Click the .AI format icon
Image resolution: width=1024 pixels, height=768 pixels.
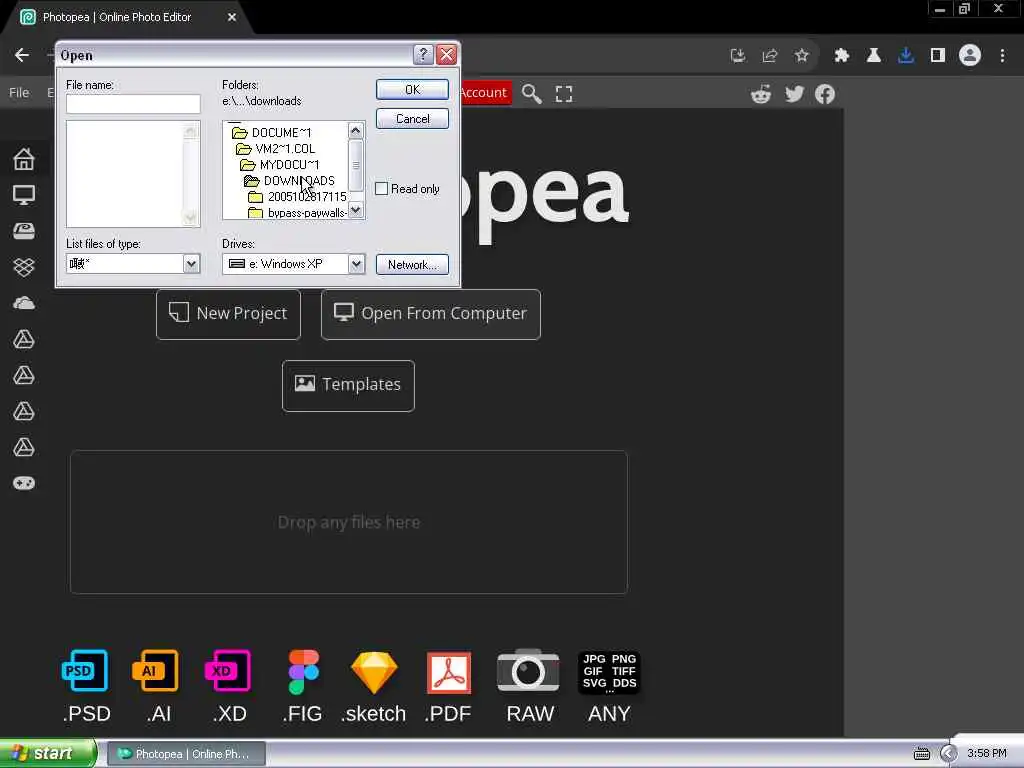[x=155, y=671]
